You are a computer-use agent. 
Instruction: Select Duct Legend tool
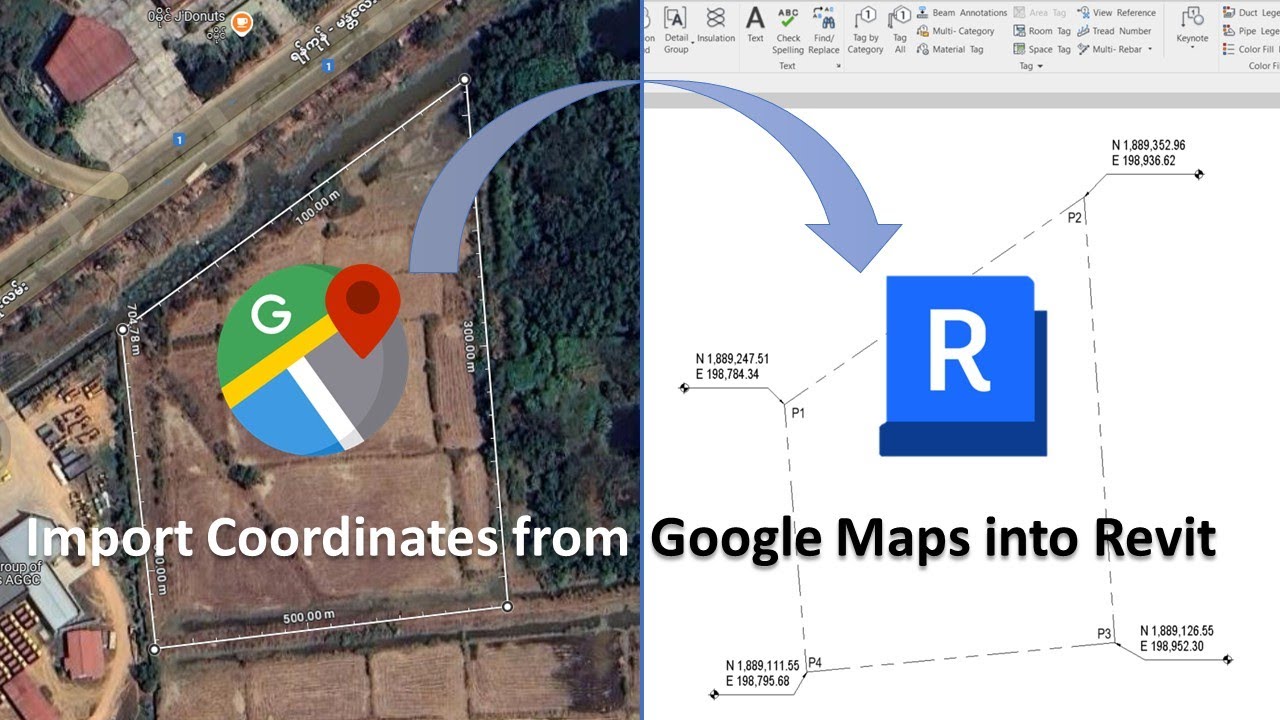tap(1252, 13)
